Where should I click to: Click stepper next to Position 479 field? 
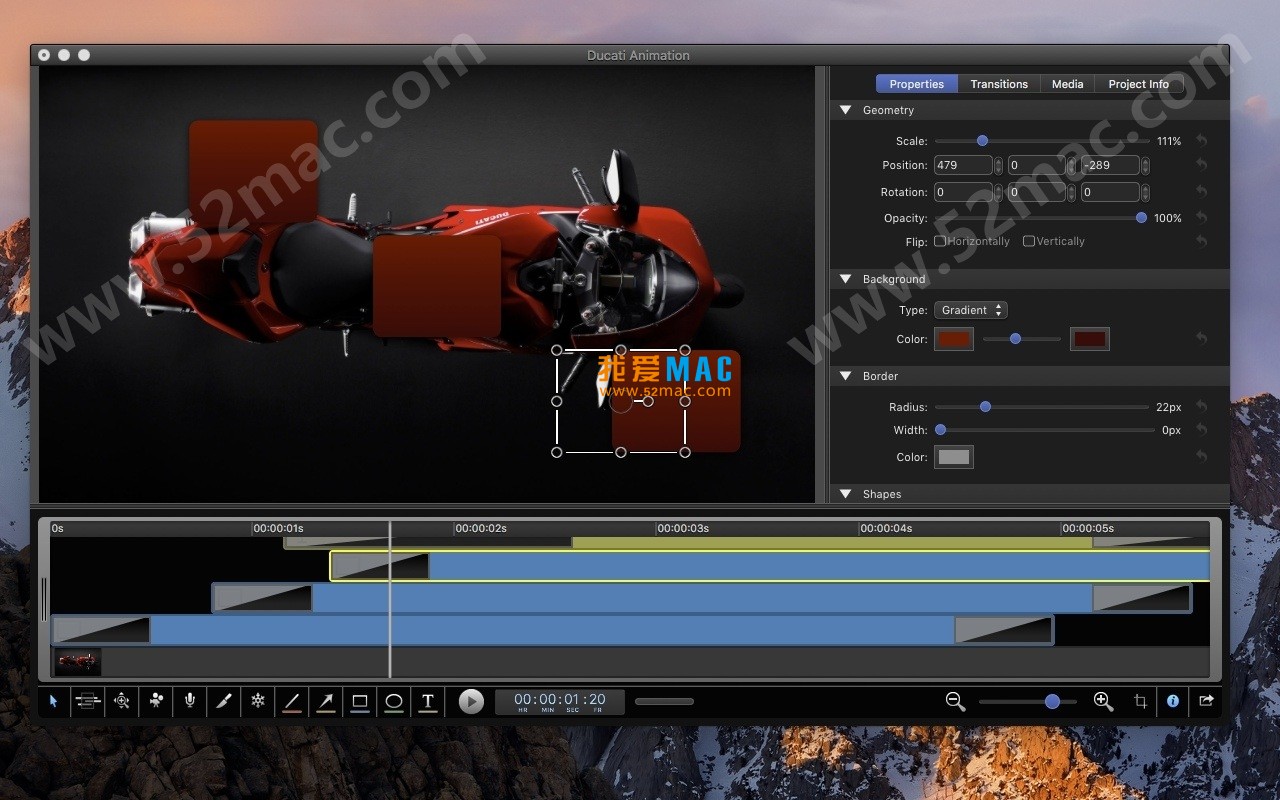[x=998, y=165]
